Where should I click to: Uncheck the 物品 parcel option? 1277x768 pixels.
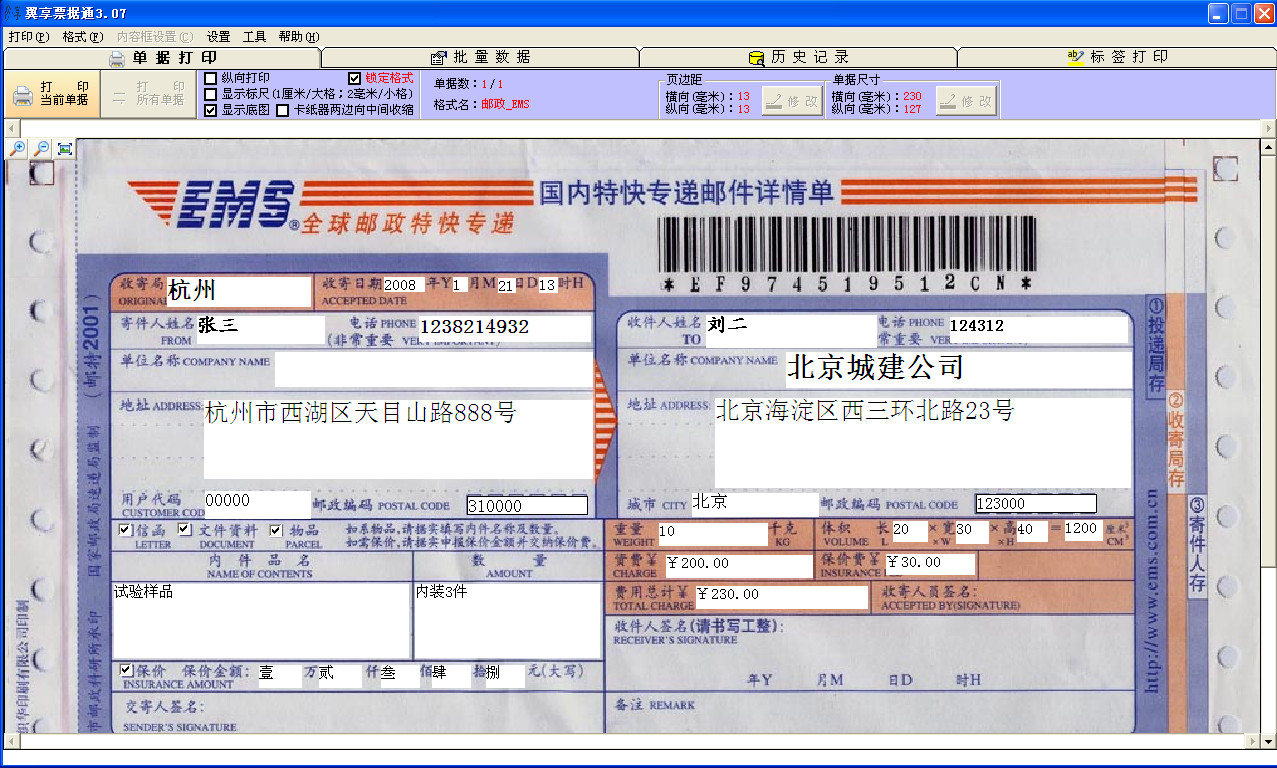tap(275, 528)
